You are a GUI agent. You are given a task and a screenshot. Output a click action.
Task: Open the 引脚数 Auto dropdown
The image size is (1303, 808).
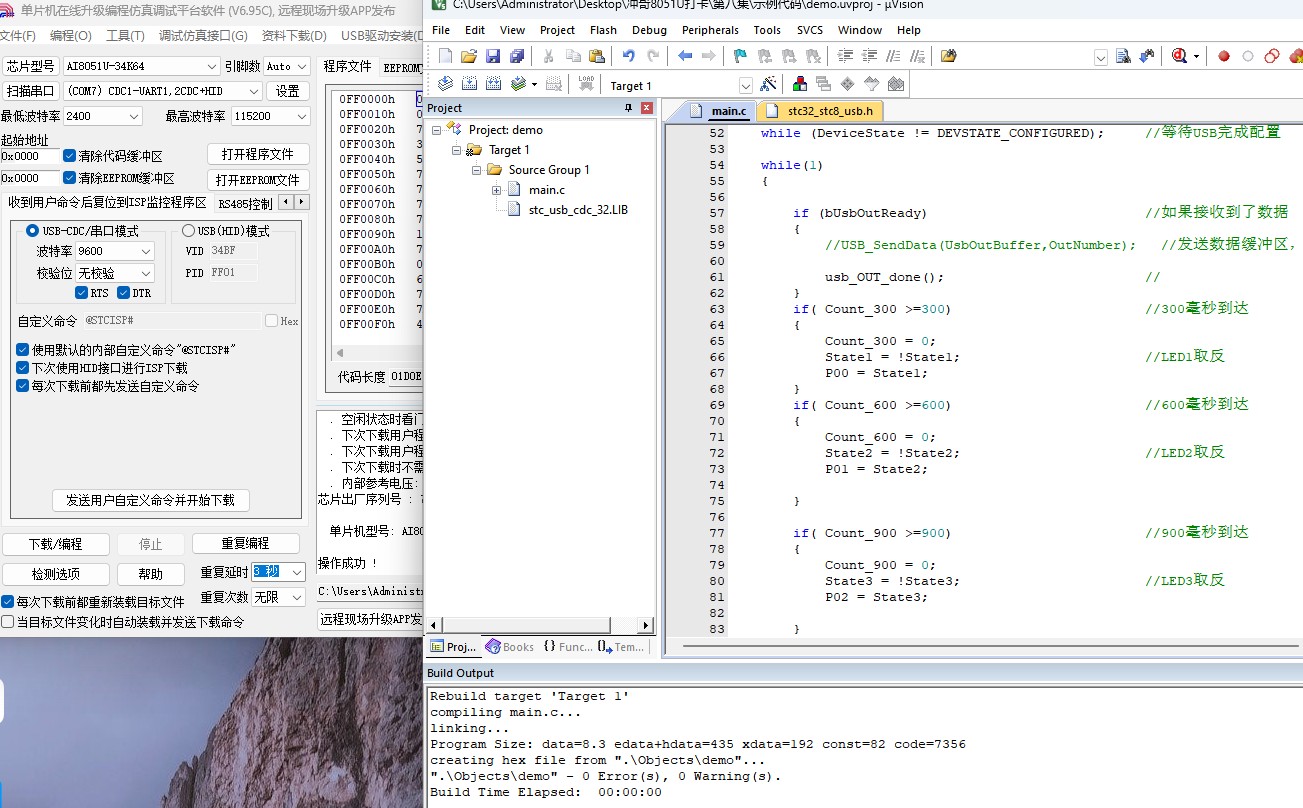[x=289, y=66]
